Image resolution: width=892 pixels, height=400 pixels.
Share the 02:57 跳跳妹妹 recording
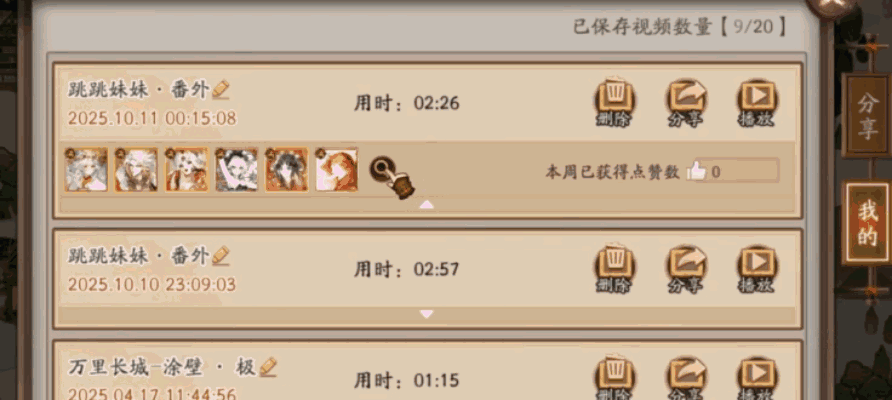pos(687,269)
